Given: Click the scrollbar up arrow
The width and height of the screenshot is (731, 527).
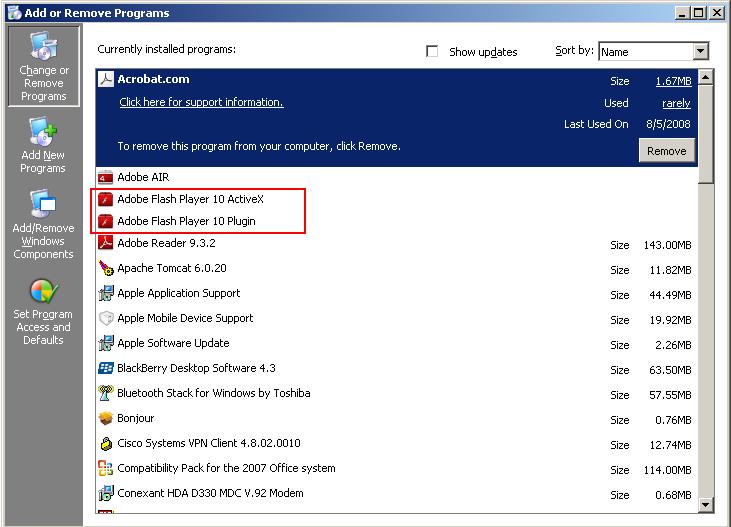Looking at the screenshot, I should [706, 77].
